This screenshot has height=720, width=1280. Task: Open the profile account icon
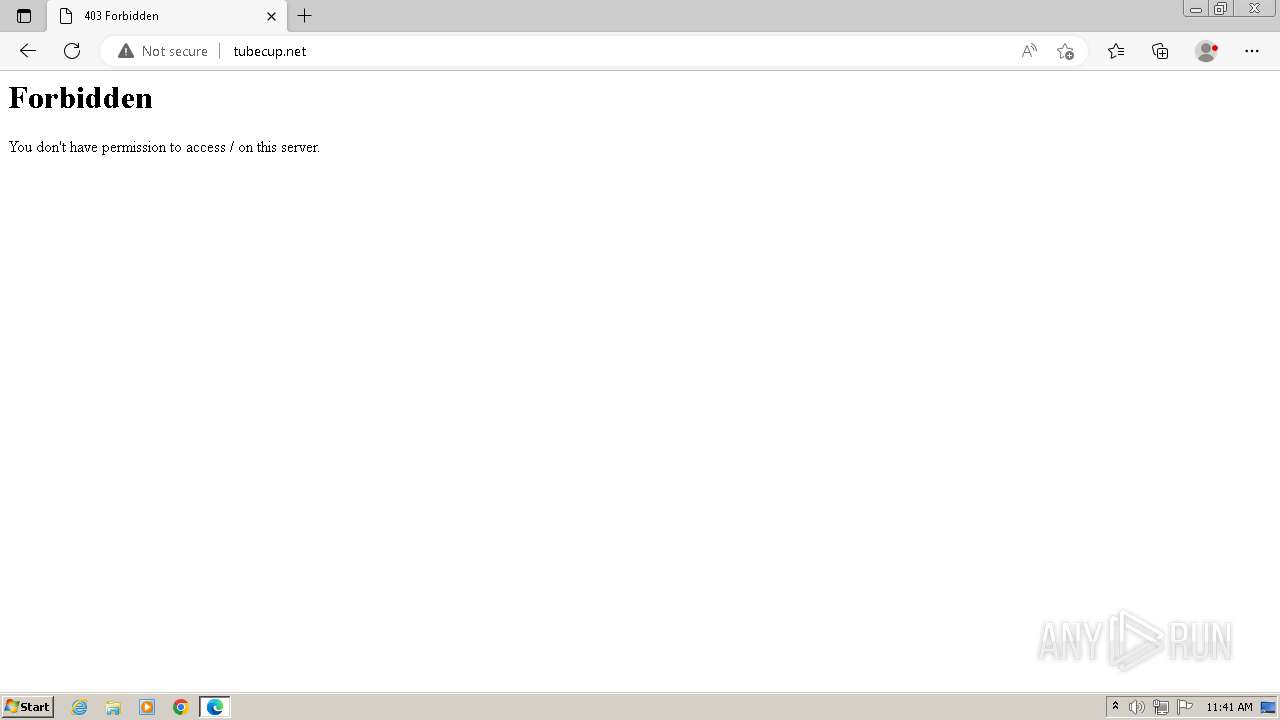1207,51
